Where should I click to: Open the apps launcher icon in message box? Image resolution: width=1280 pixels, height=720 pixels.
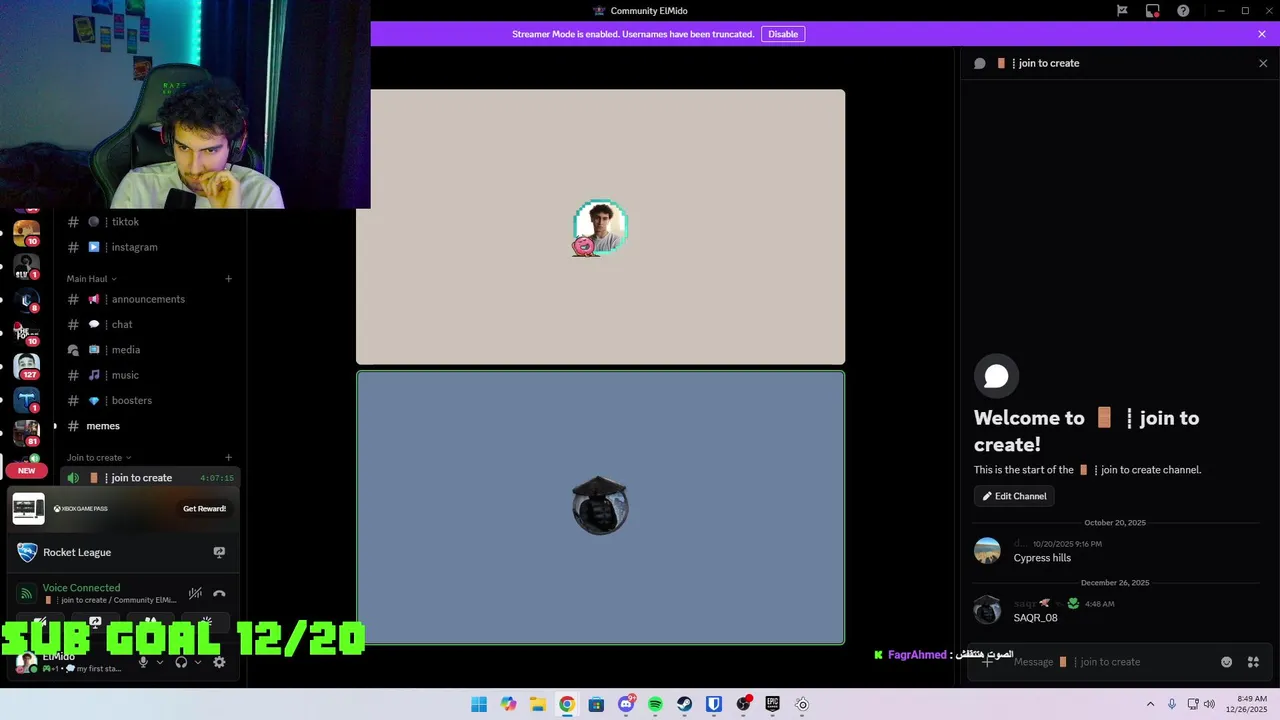coord(1253,662)
